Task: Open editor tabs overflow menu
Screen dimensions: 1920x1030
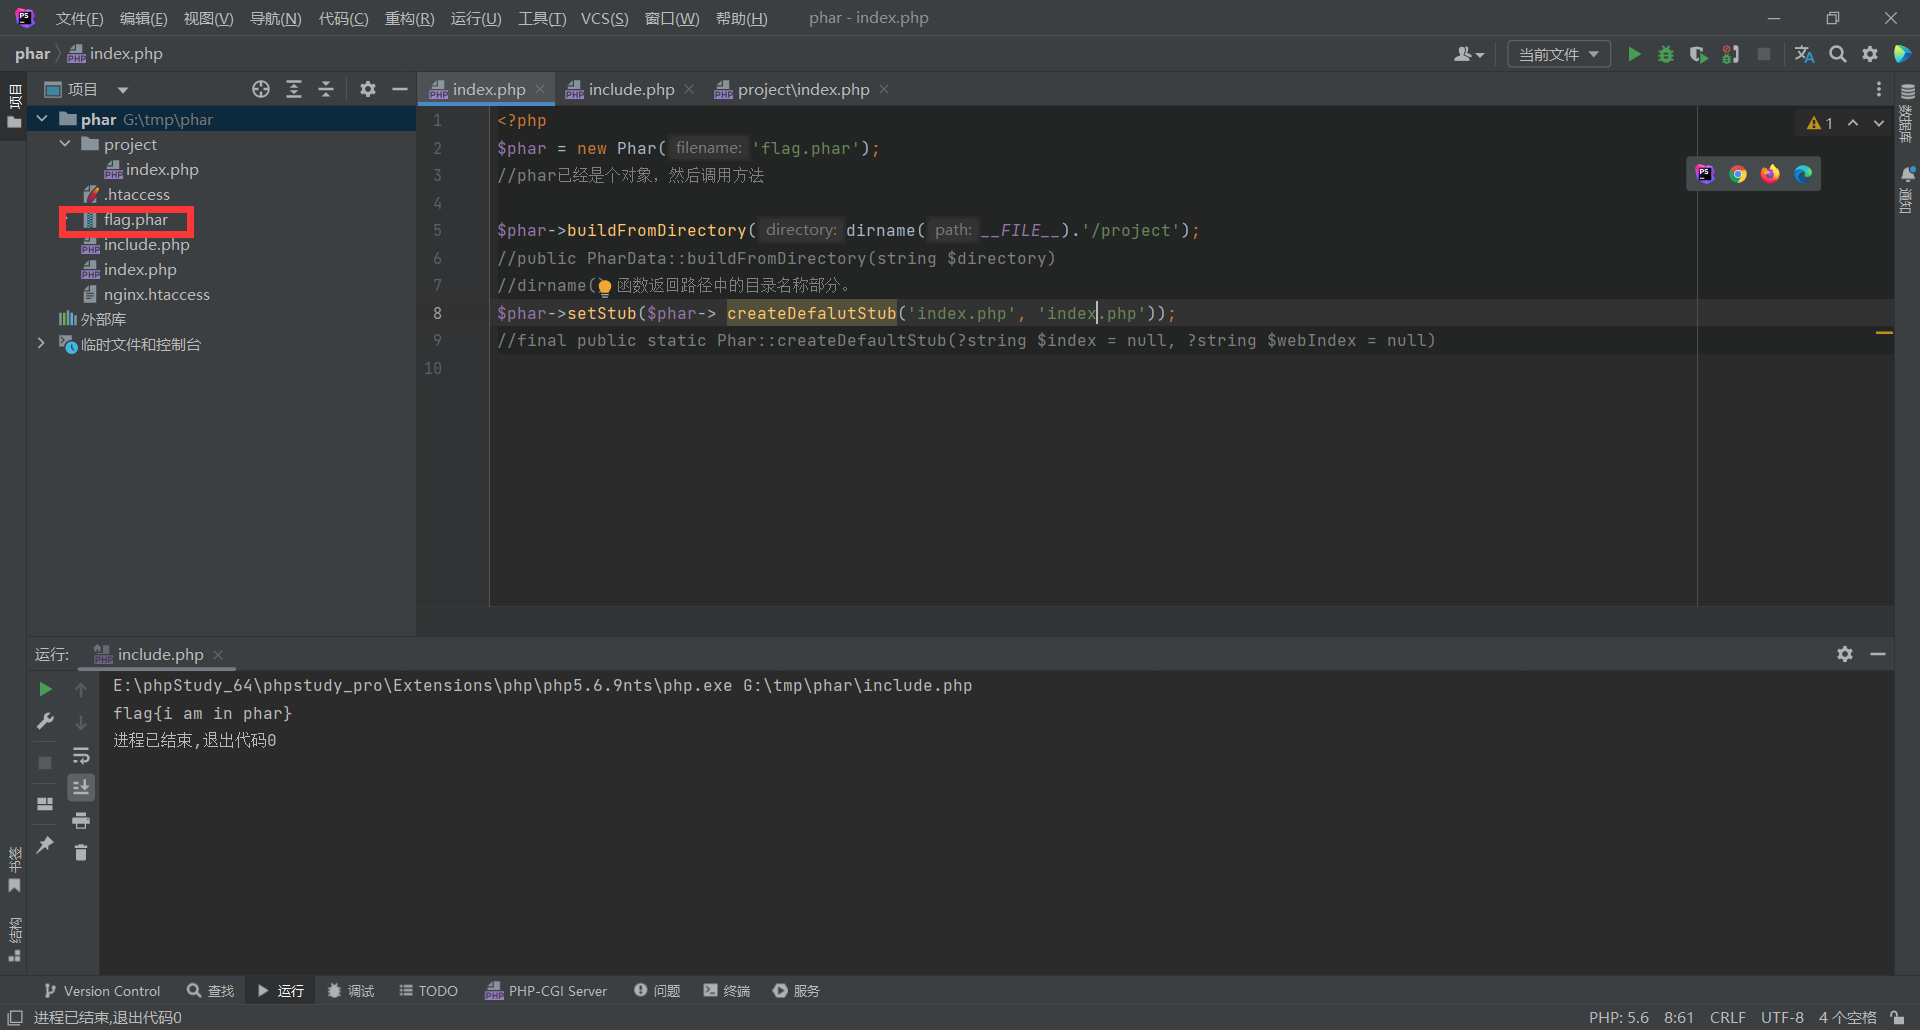Action: tap(1879, 89)
